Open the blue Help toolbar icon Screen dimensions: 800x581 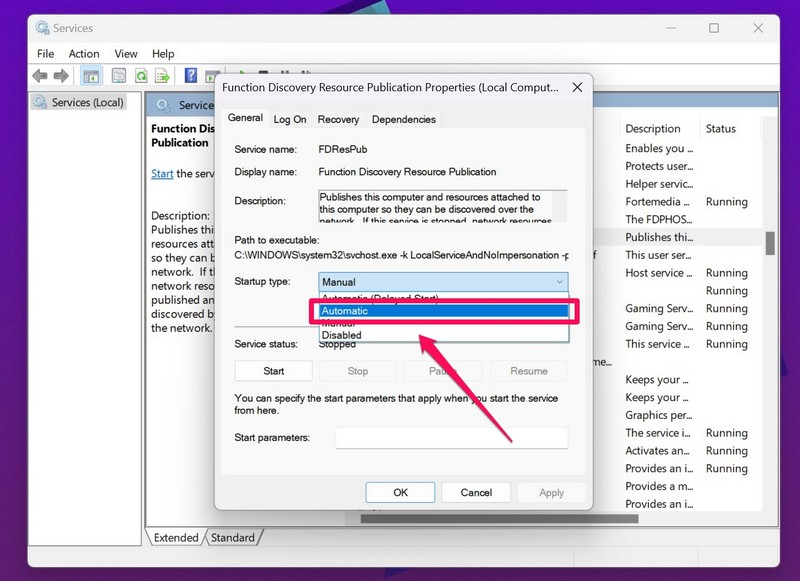(190, 75)
